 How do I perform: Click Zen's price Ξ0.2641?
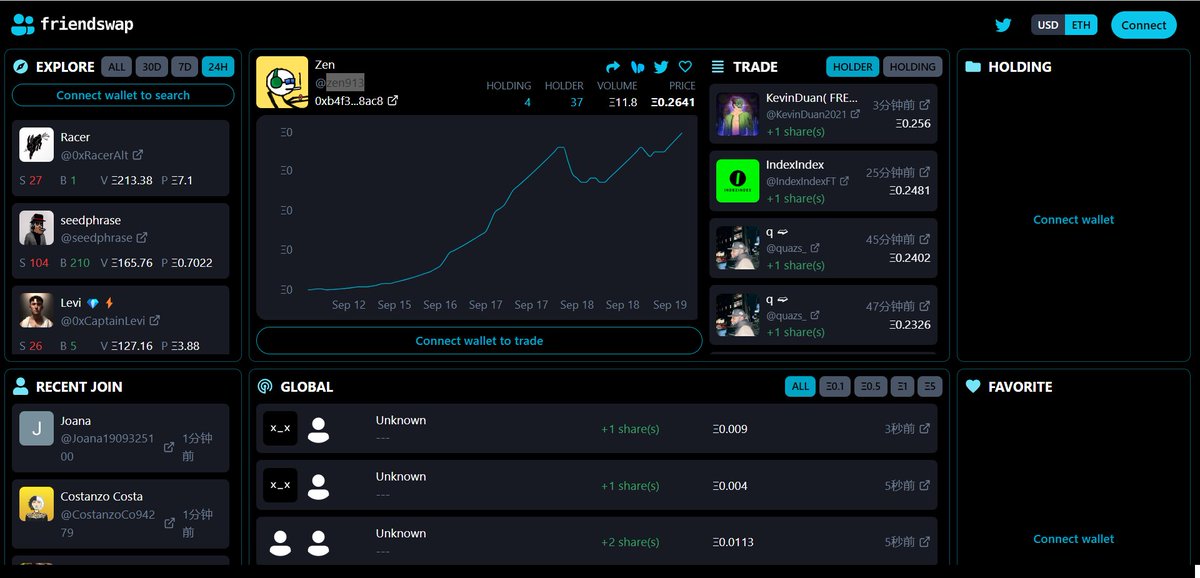click(x=673, y=102)
